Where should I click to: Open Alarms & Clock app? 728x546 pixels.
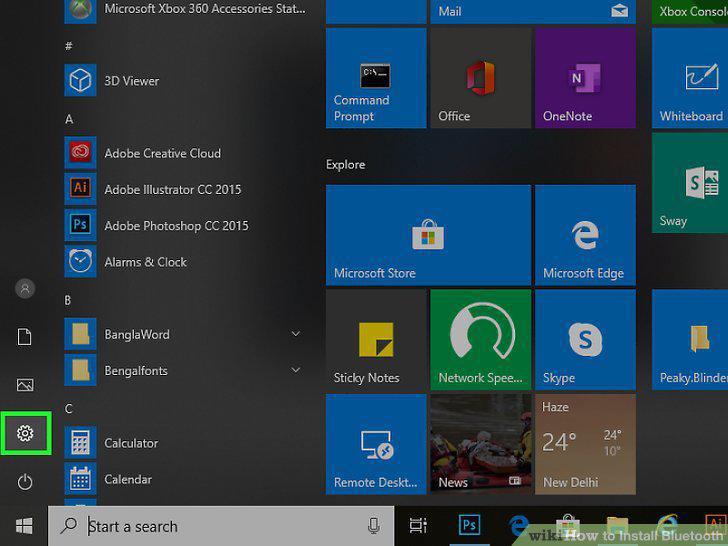coord(186,261)
